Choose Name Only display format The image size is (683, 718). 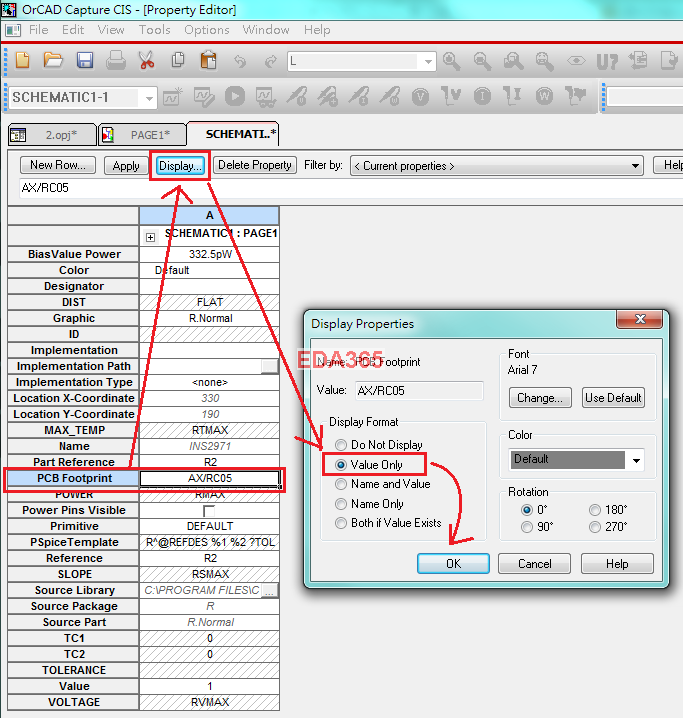point(341,504)
